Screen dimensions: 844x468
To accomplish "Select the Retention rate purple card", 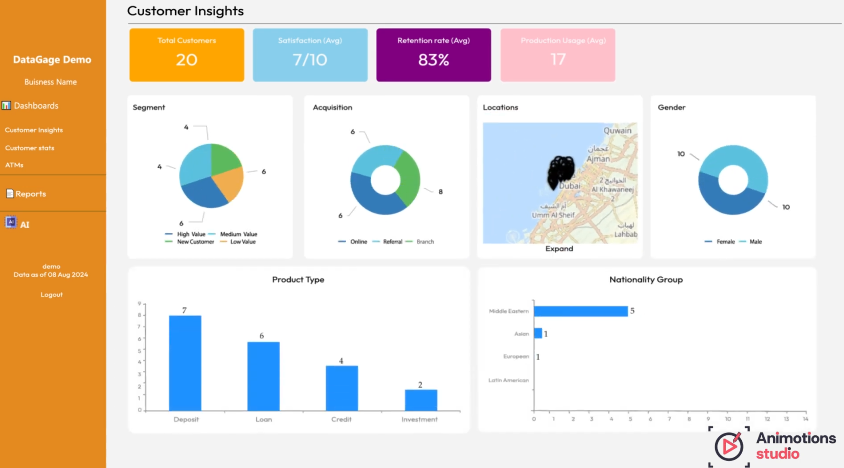I will [433, 55].
